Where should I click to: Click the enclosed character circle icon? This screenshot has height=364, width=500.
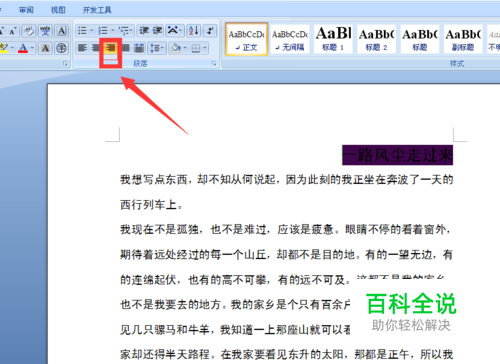tap(61, 48)
